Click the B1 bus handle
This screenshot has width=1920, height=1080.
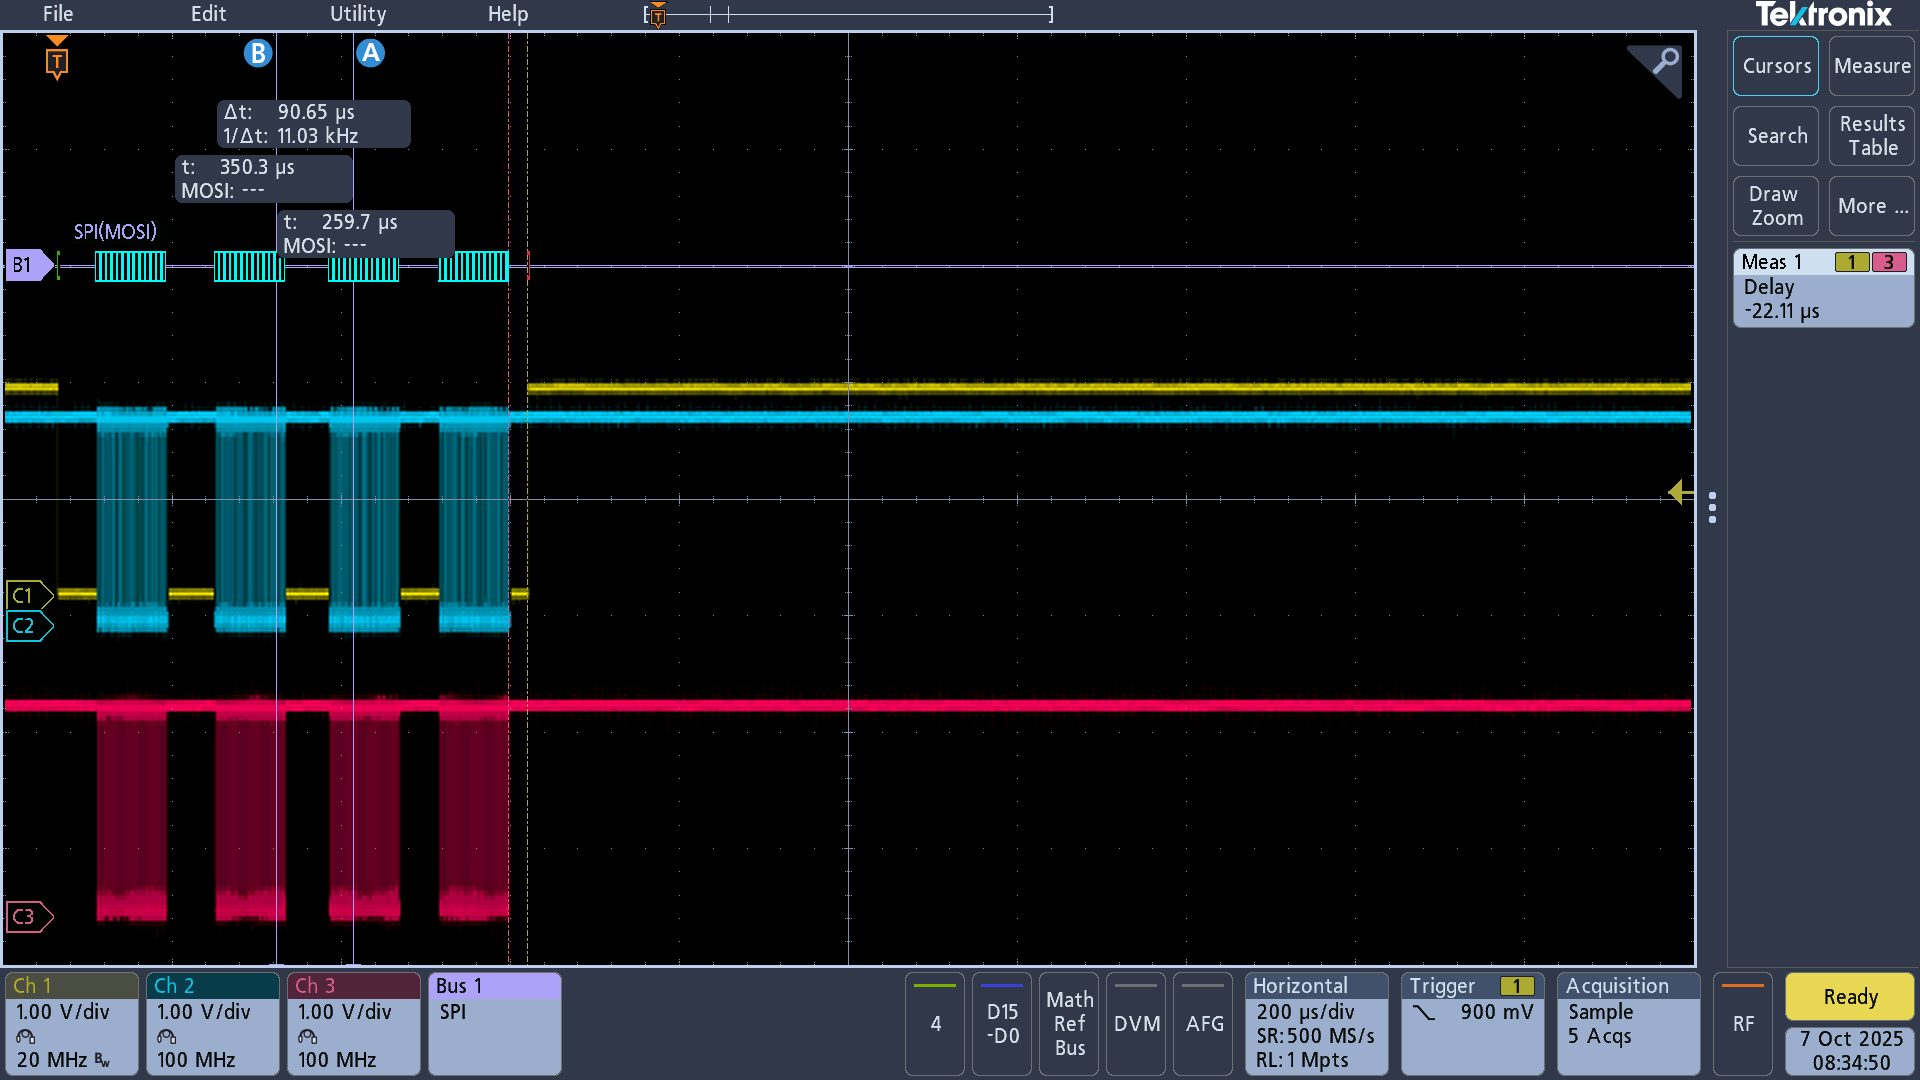[29, 265]
